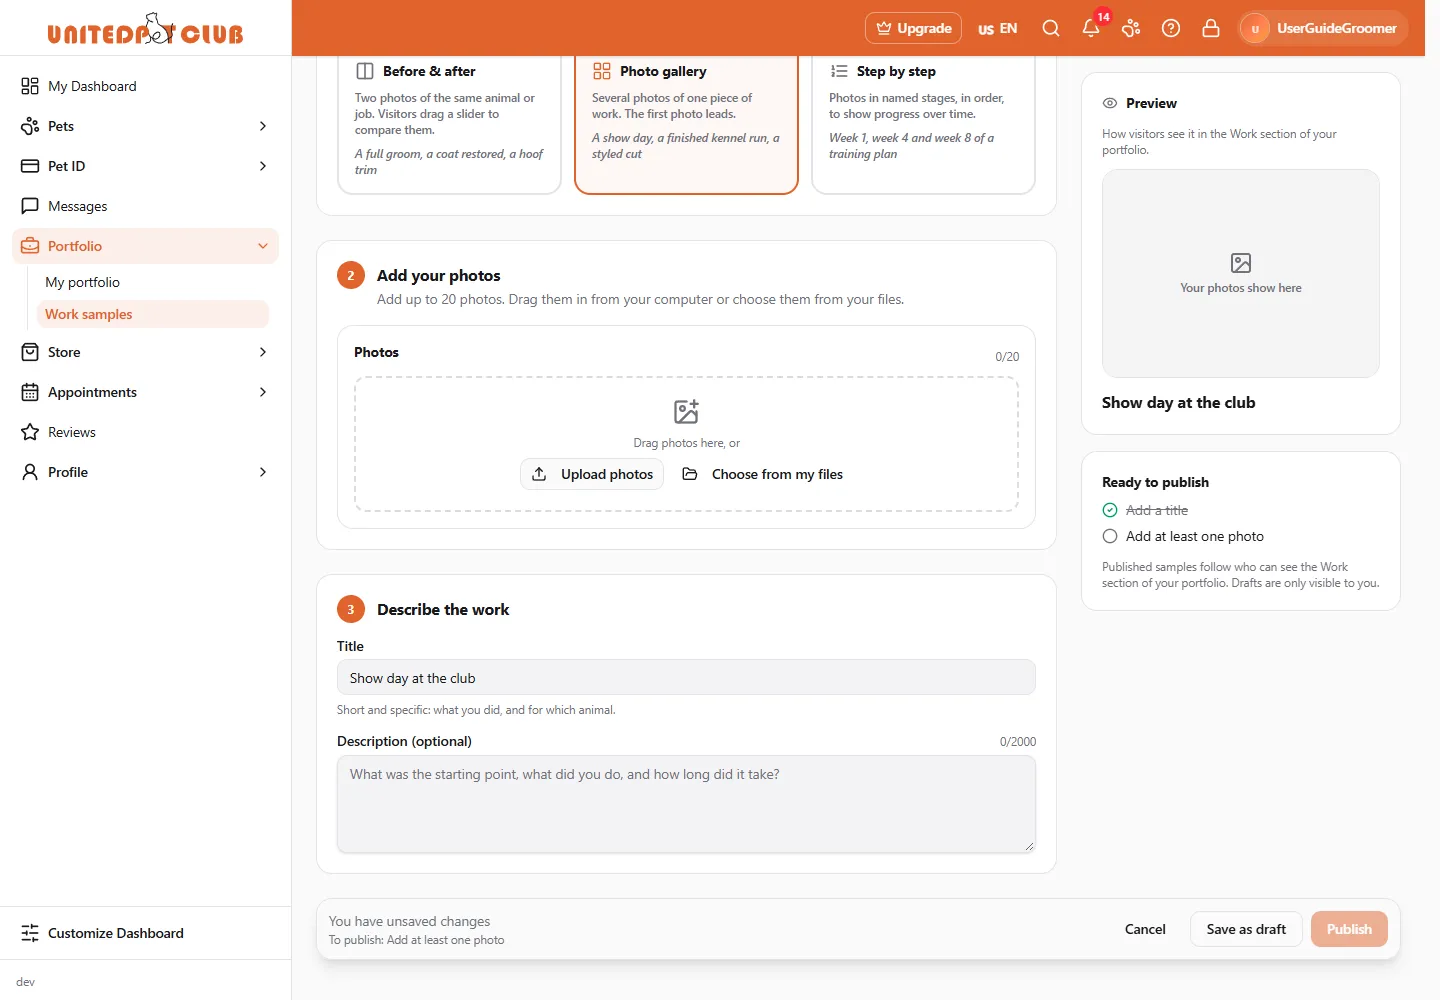Click the Preview eye icon
Viewport: 1440px width, 1000px height.
(x=1110, y=103)
